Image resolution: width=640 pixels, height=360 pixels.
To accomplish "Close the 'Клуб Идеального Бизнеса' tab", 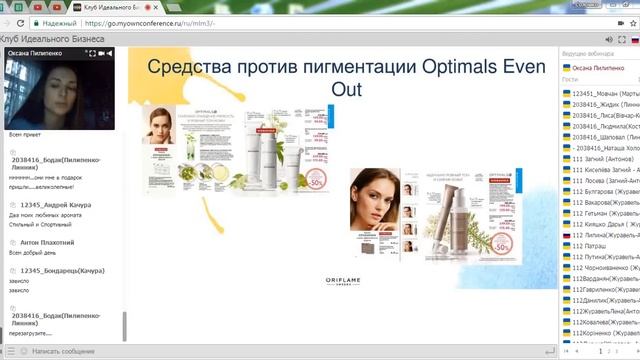I will [156, 7].
